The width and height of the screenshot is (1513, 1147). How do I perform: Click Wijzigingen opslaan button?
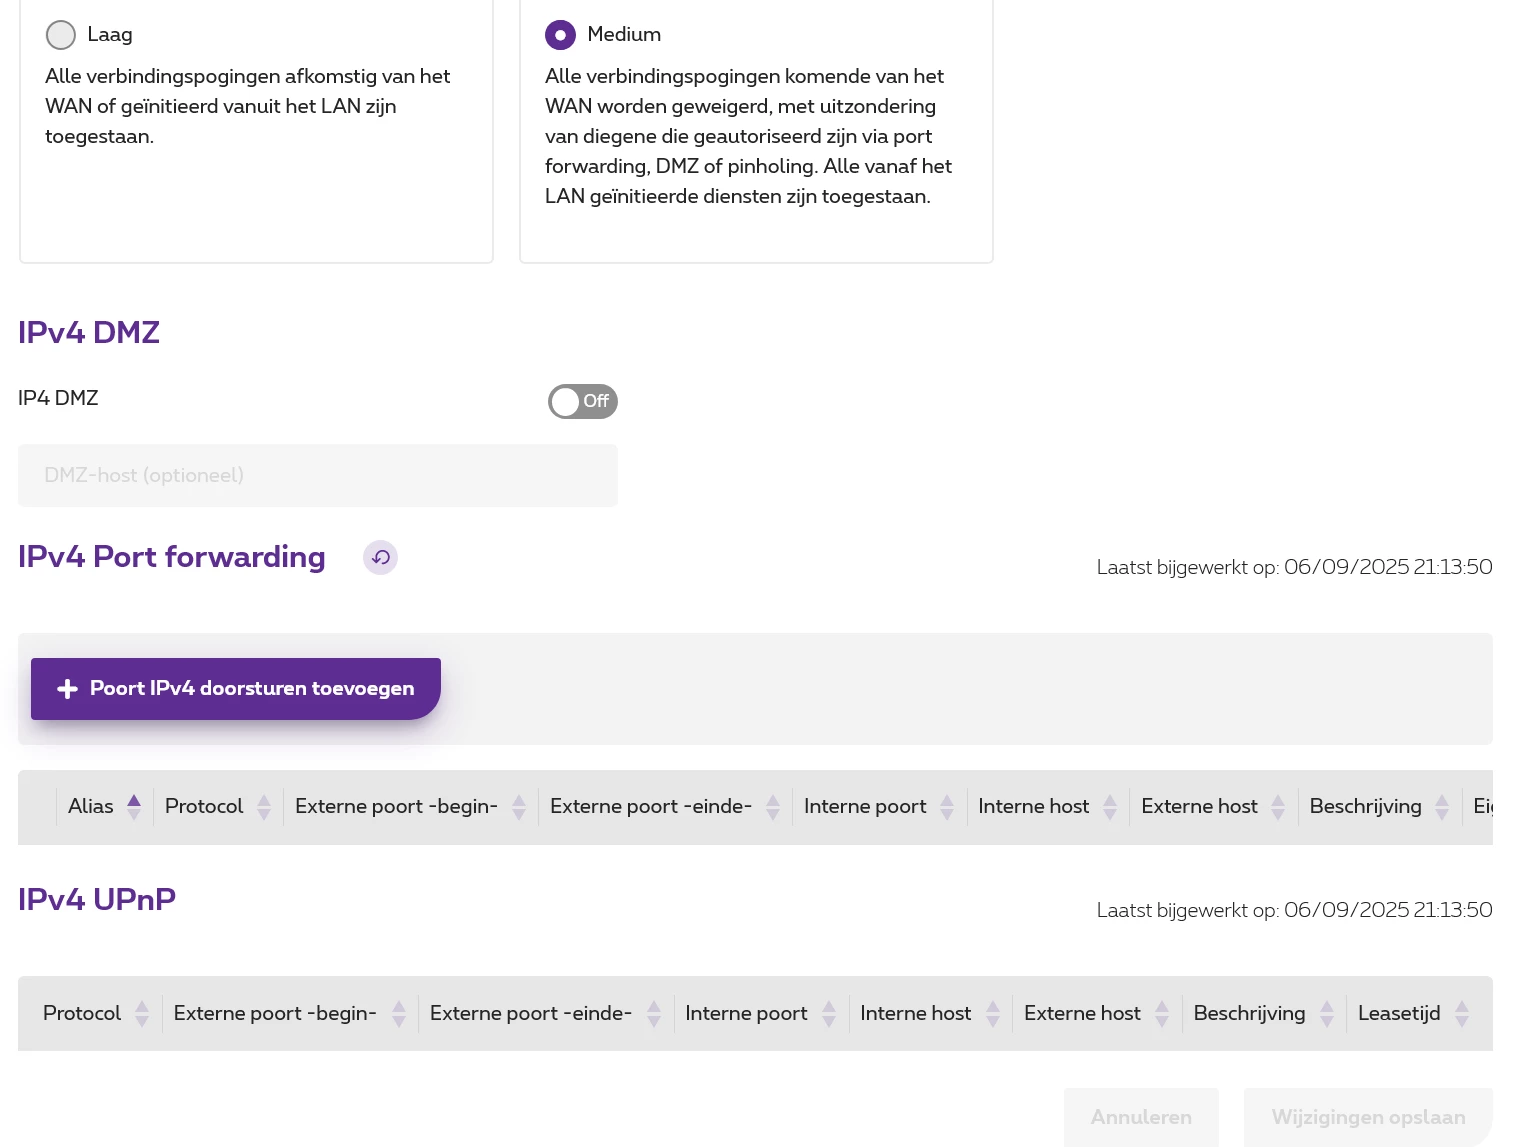(x=1368, y=1117)
